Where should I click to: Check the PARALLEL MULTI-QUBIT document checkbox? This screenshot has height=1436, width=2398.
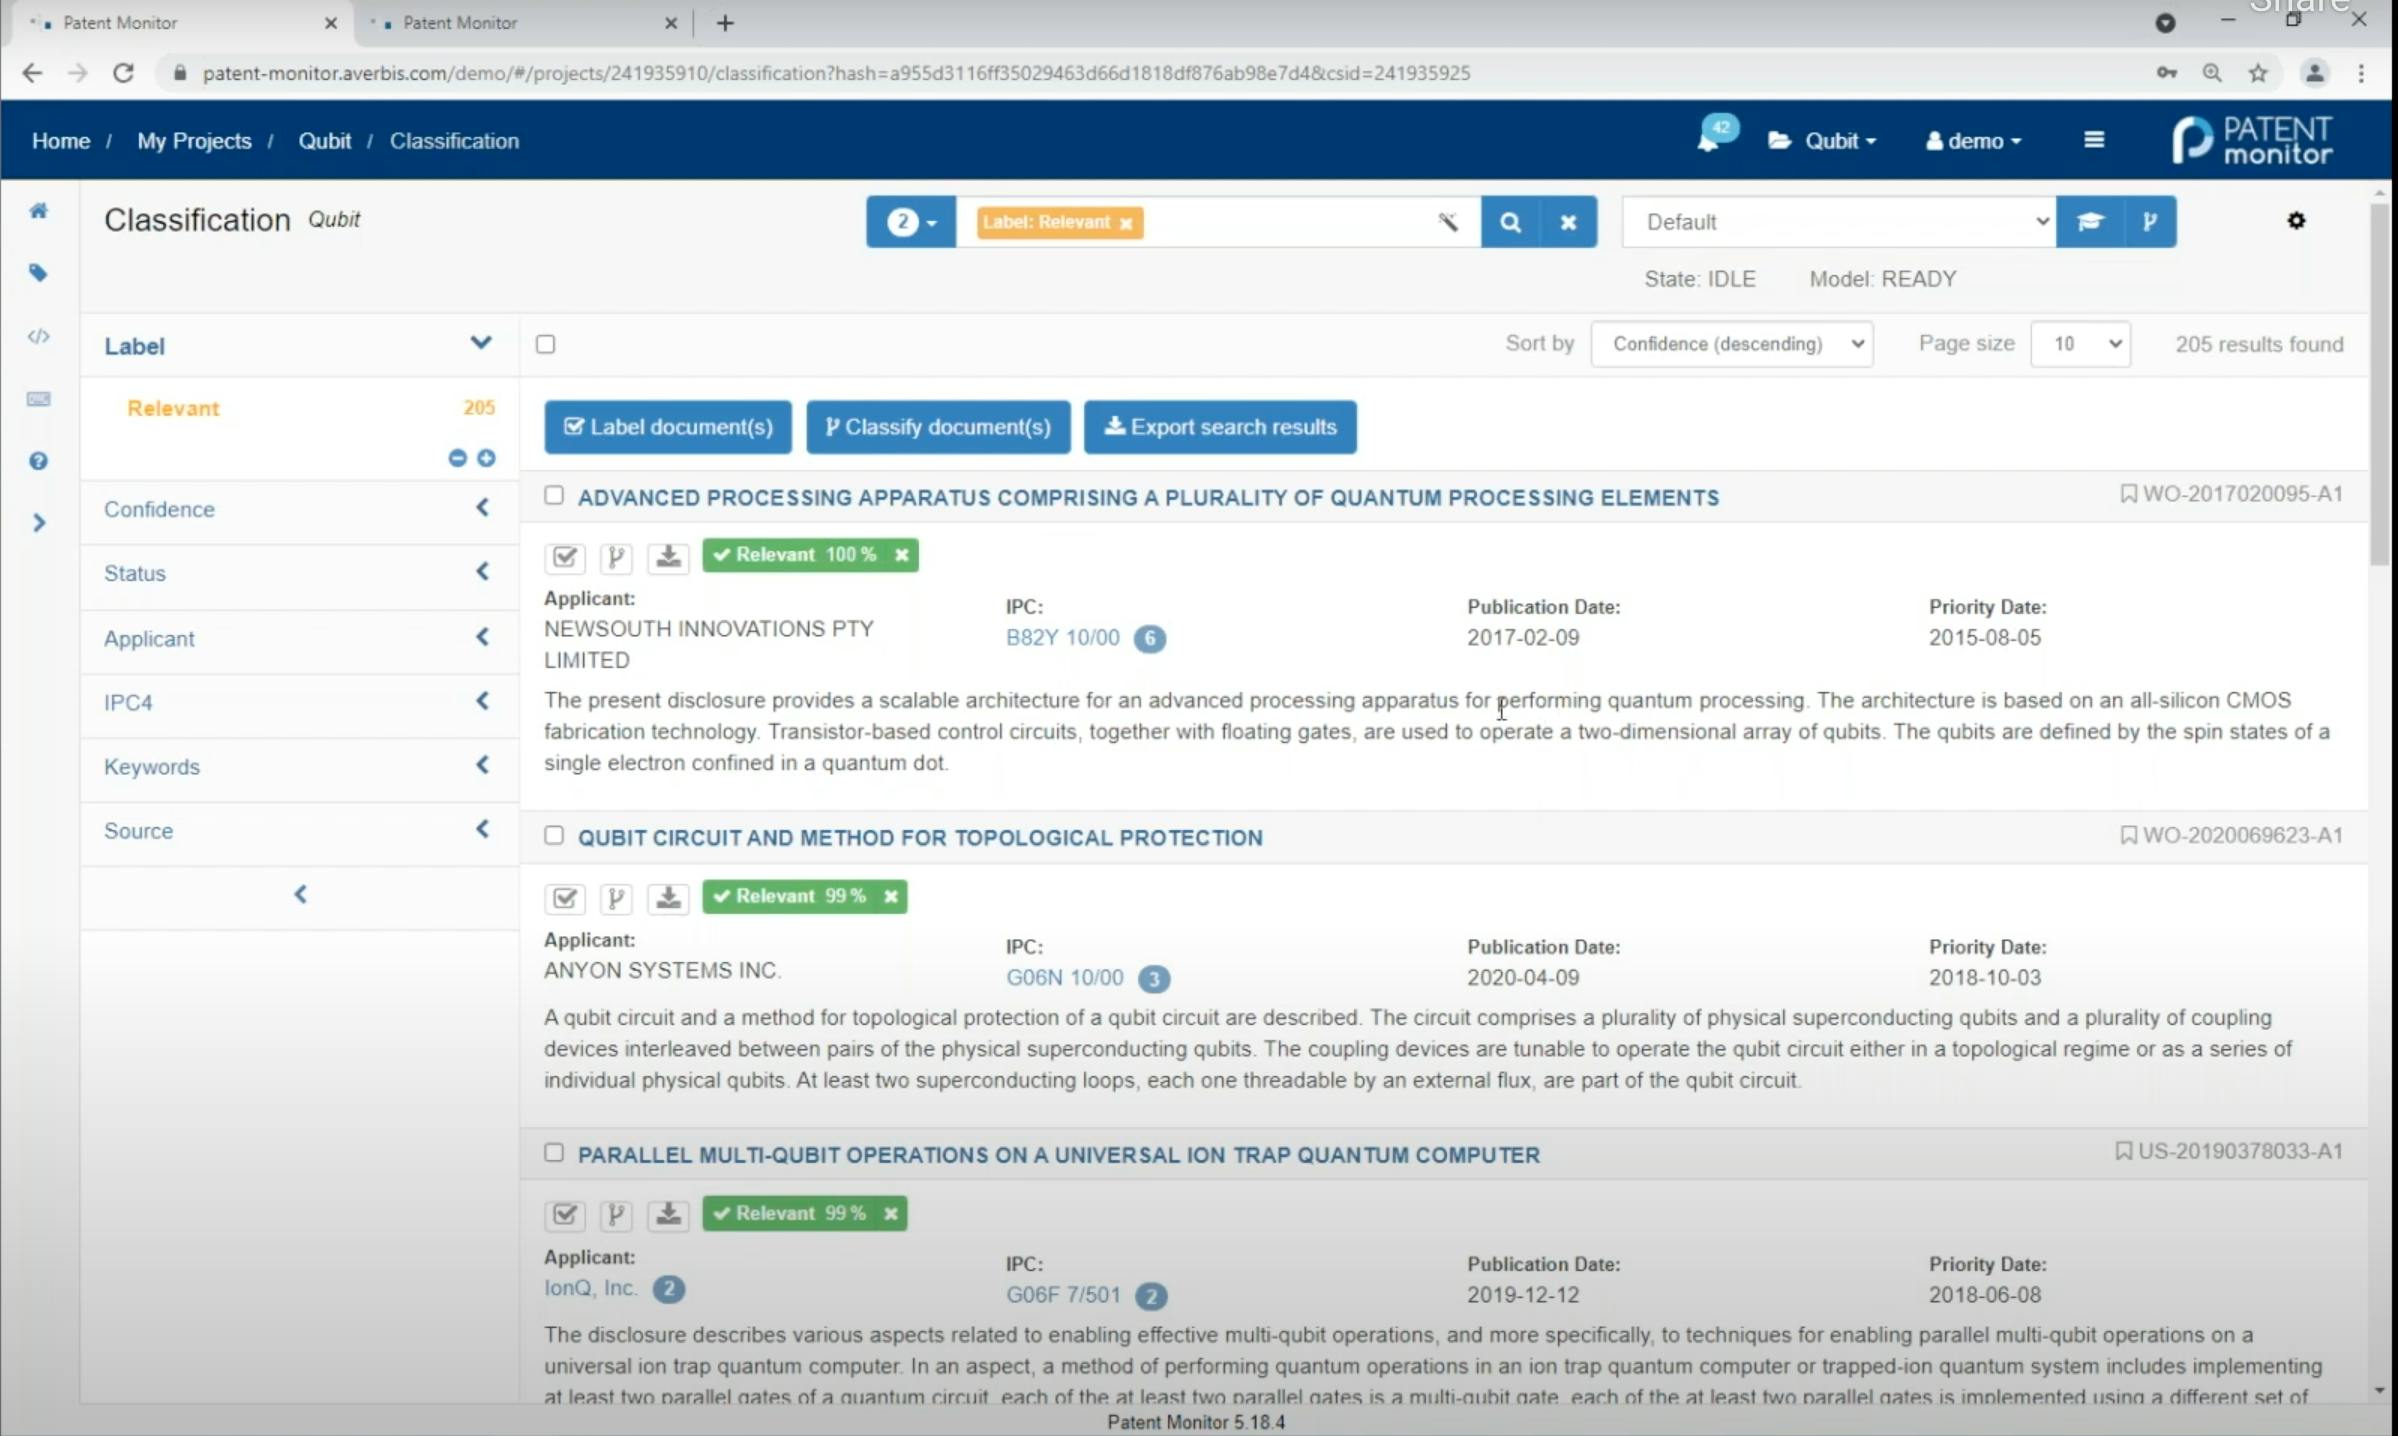click(554, 1153)
